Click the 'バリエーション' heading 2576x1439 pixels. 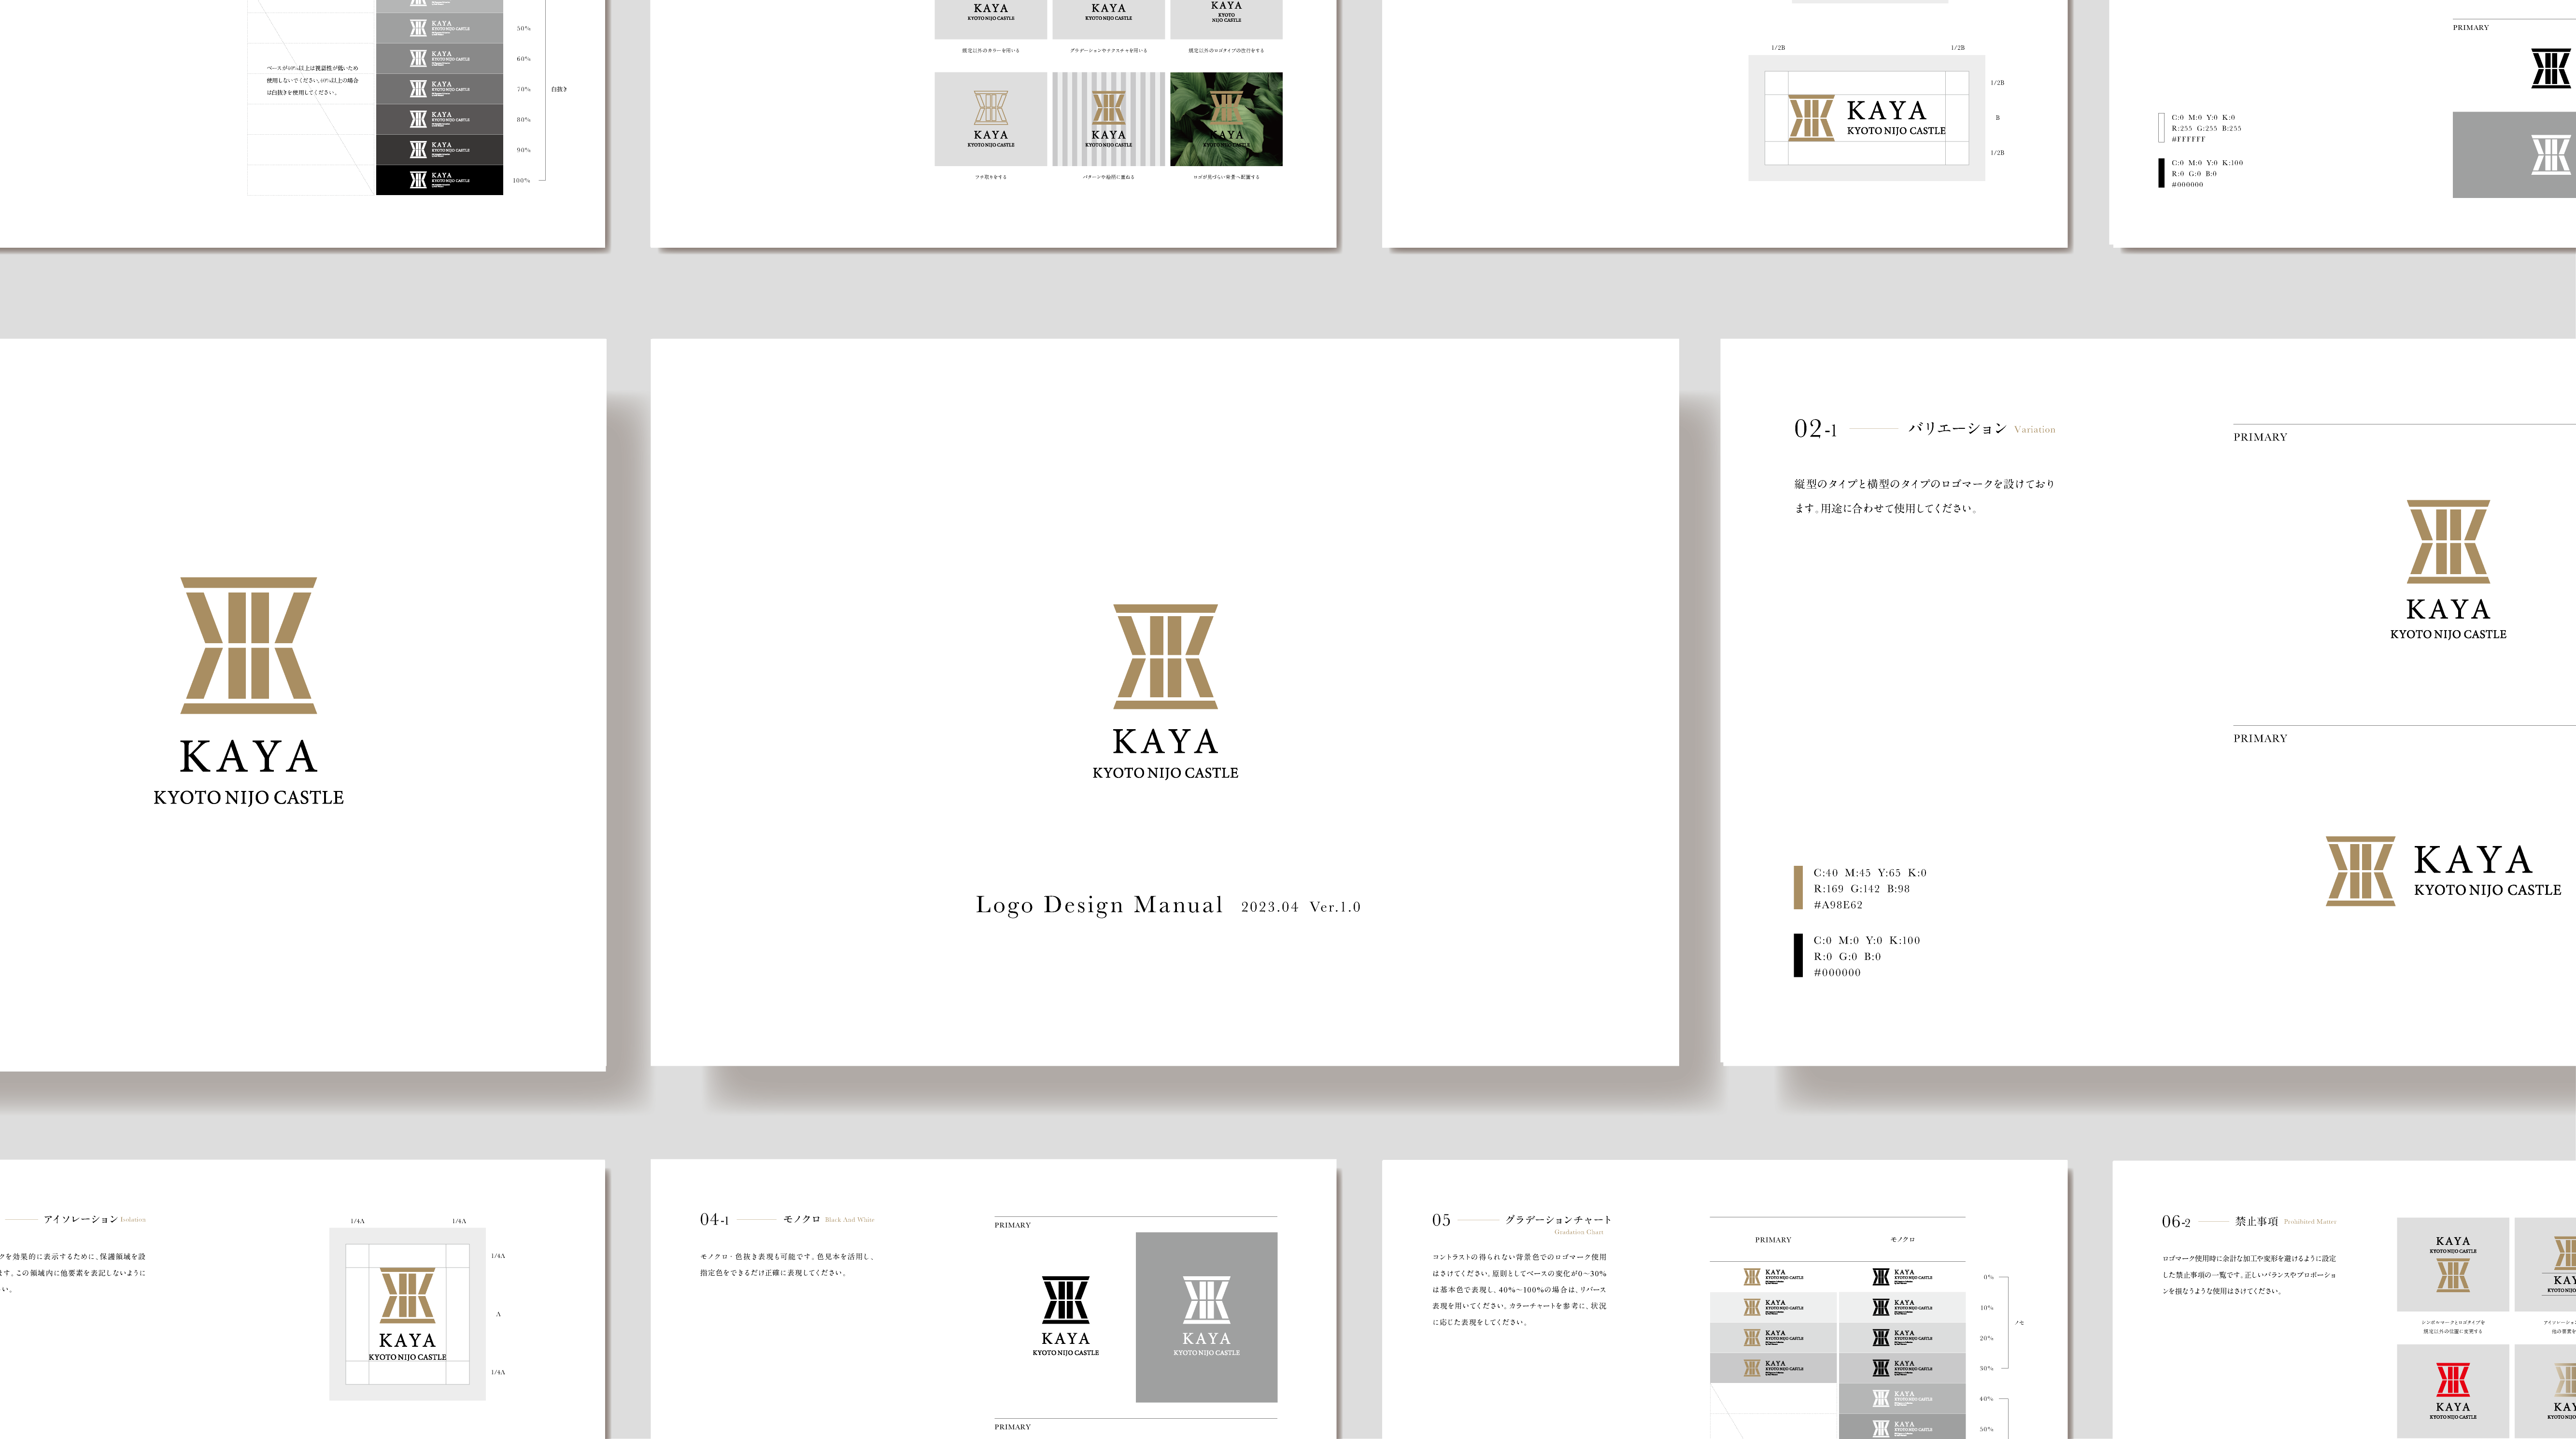coord(1957,428)
